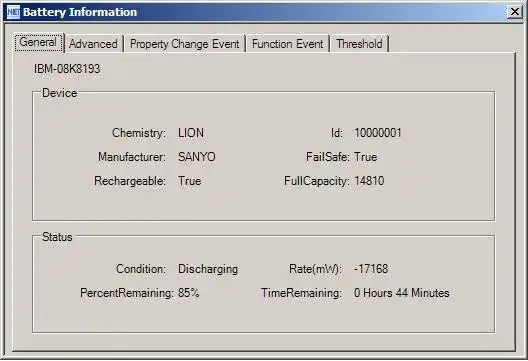Click the PercentRemaining: label
The height and width of the screenshot is (361, 528).
pyautogui.click(x=127, y=293)
